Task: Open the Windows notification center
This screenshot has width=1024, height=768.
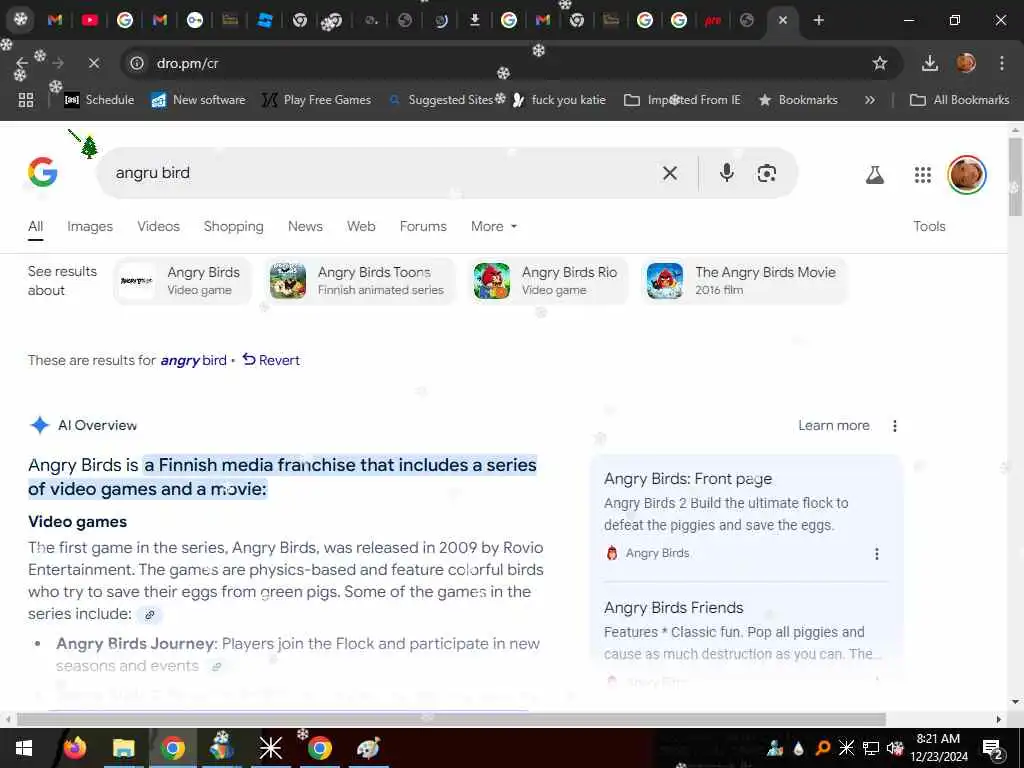Action: 992,748
